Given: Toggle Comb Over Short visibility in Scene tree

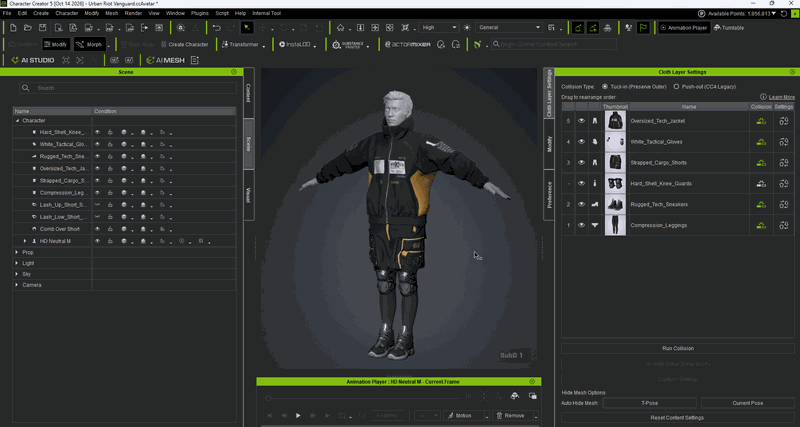Looking at the screenshot, I should [97, 229].
